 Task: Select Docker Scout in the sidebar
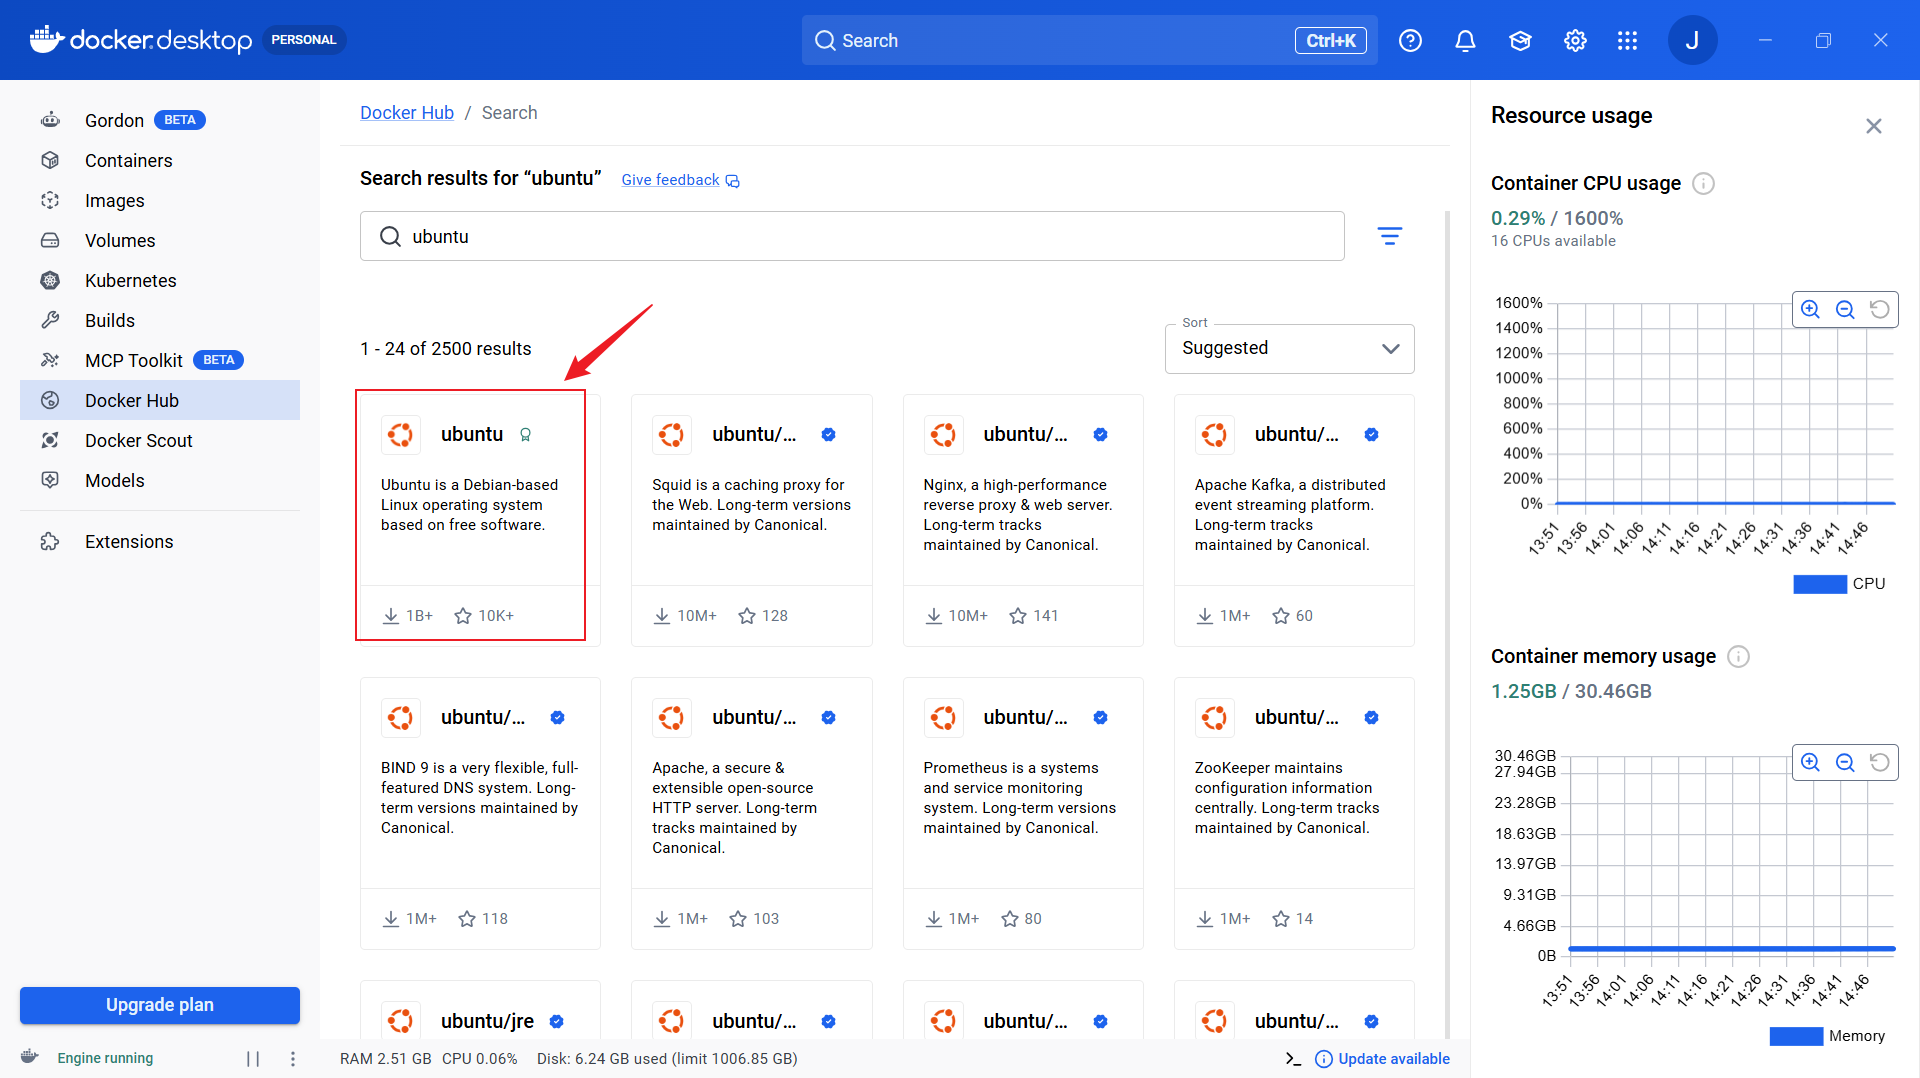click(160, 440)
